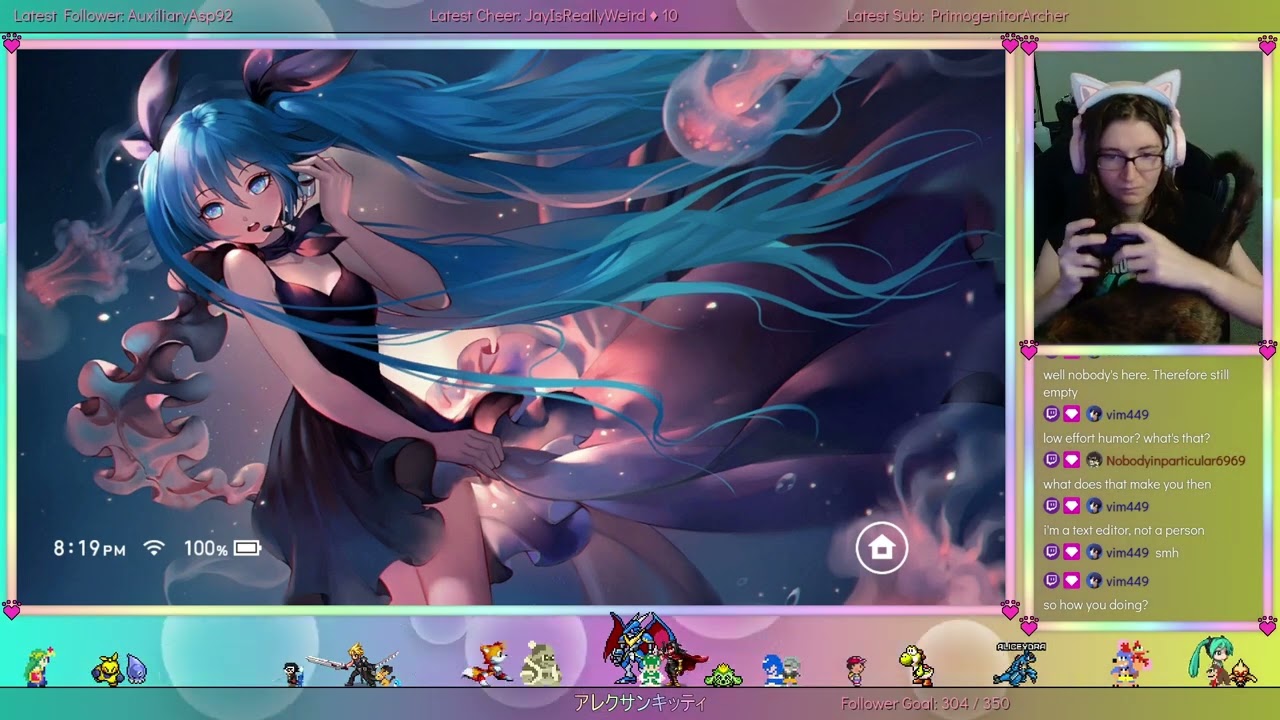
Task: Click Latest Cheer JayIsReallyWeird text
Action: pos(553,16)
